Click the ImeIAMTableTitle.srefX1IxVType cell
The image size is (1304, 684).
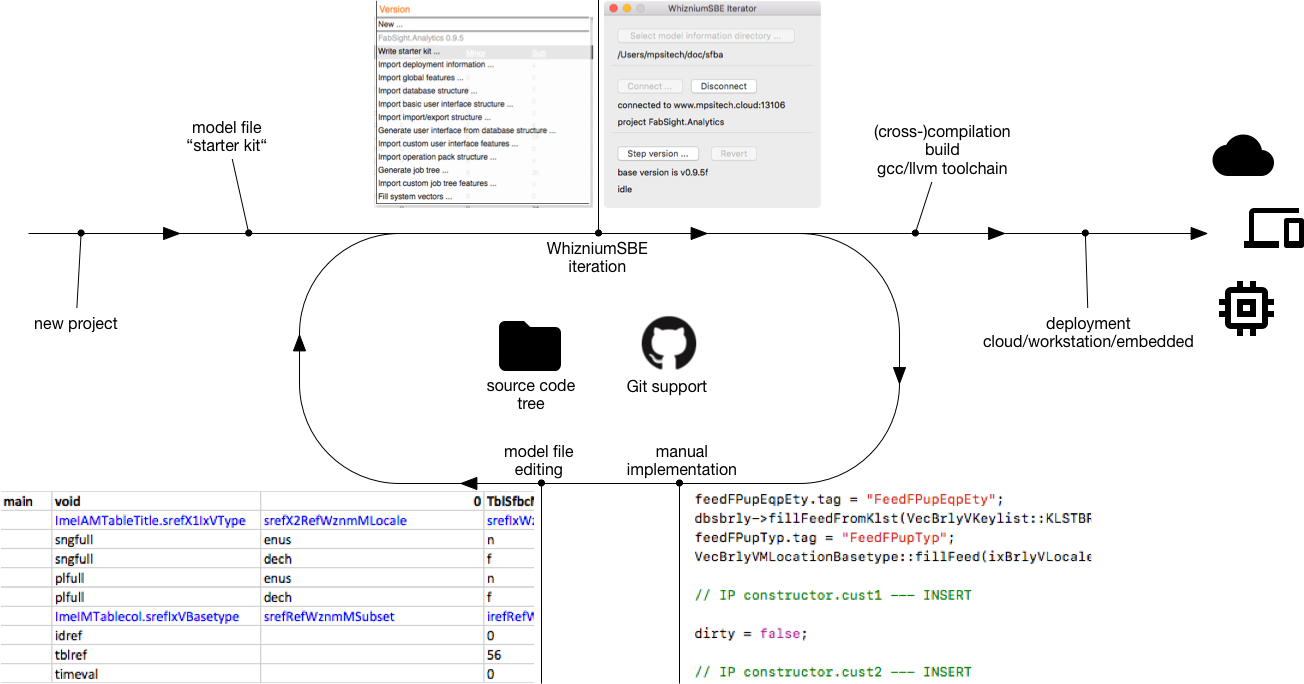pyautogui.click(x=155, y=520)
